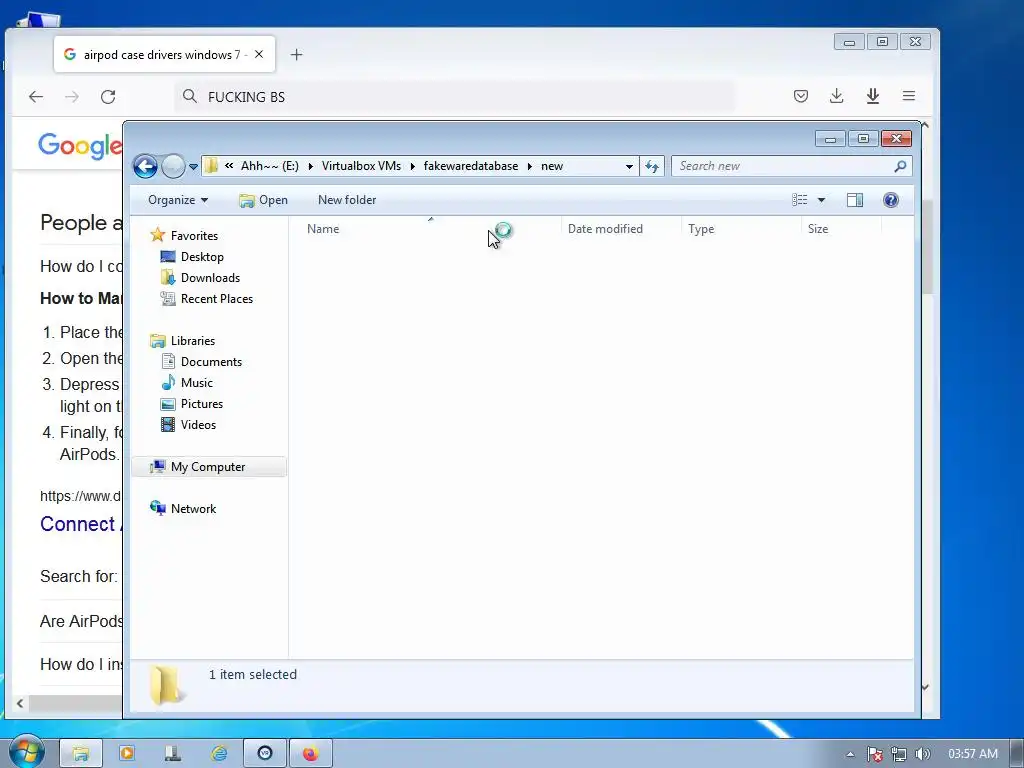Open a new browser tab
Image resolution: width=1024 pixels, height=768 pixels.
[296, 55]
